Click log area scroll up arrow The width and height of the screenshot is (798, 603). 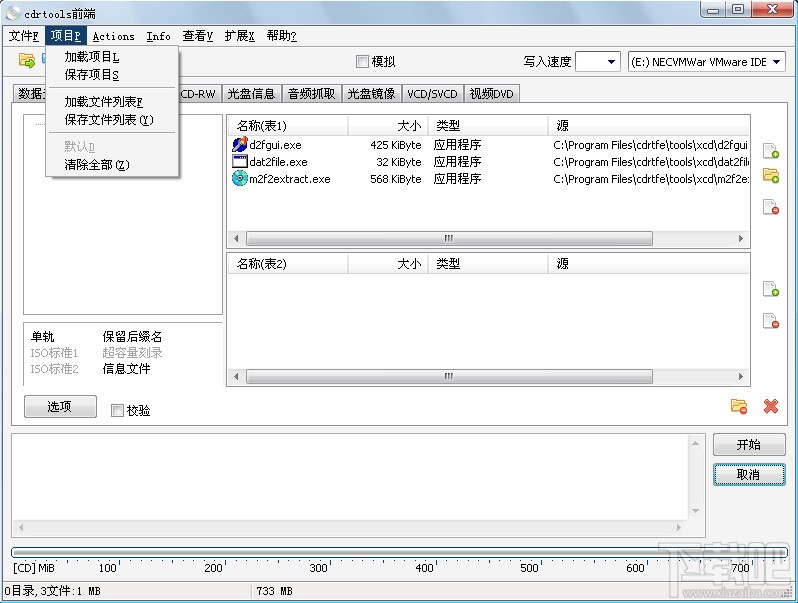(x=695, y=444)
